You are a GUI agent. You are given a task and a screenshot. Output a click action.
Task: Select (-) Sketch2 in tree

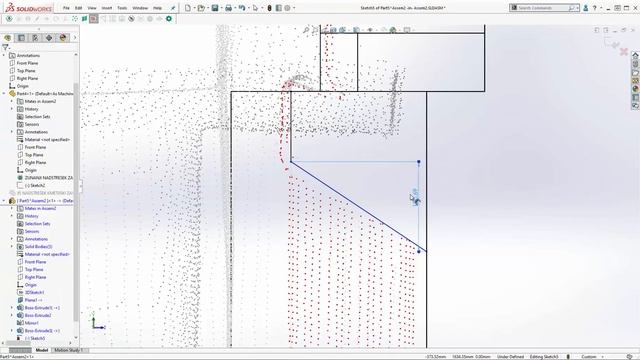[x=35, y=185]
